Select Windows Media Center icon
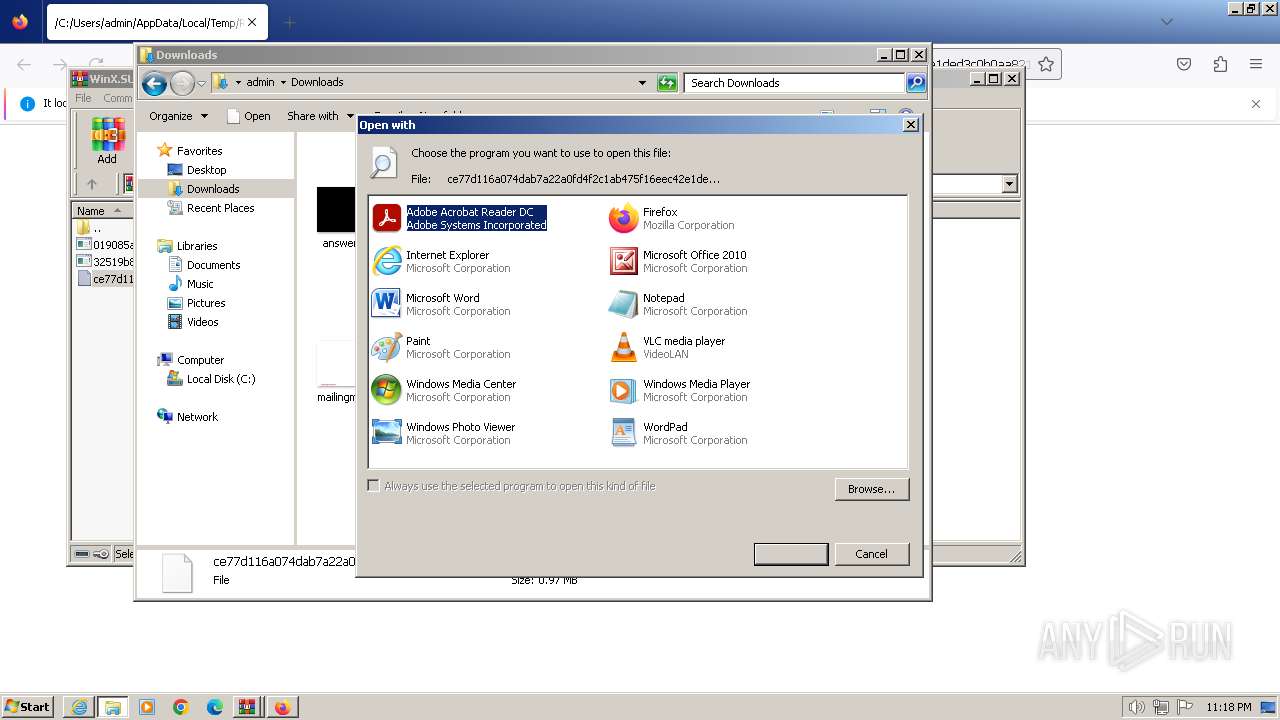Image resolution: width=1280 pixels, height=720 pixels. pyautogui.click(x=387, y=390)
